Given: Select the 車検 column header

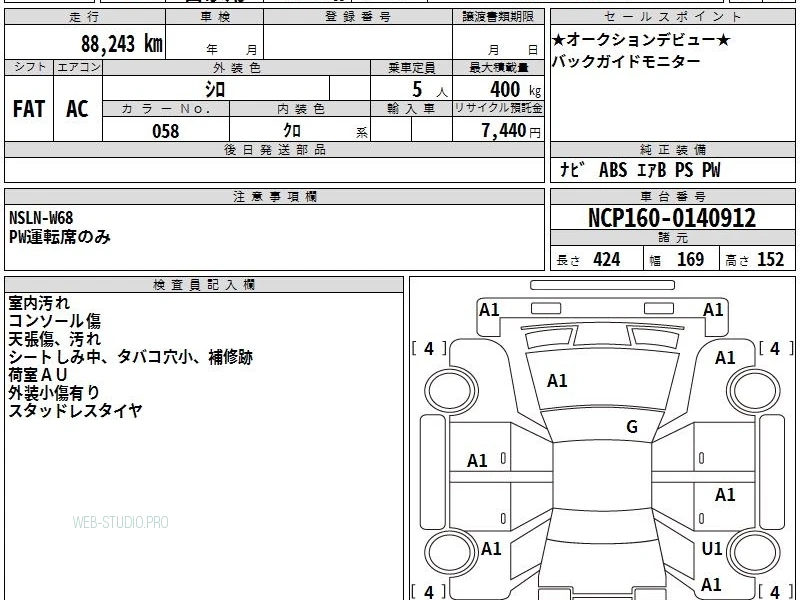Looking at the screenshot, I should pyautogui.click(x=215, y=17).
